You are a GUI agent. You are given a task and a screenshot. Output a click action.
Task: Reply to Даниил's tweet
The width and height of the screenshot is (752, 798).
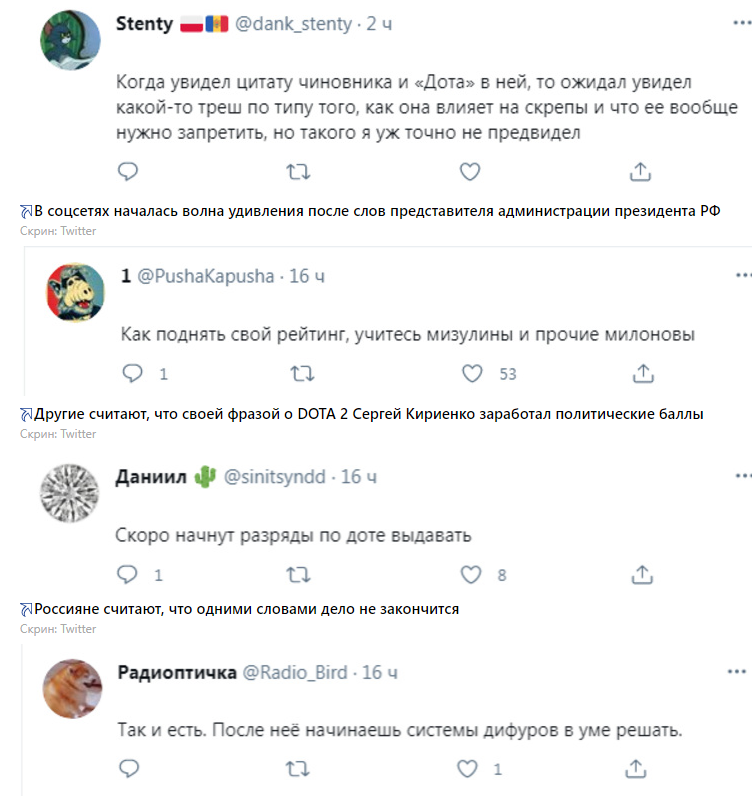(x=128, y=575)
